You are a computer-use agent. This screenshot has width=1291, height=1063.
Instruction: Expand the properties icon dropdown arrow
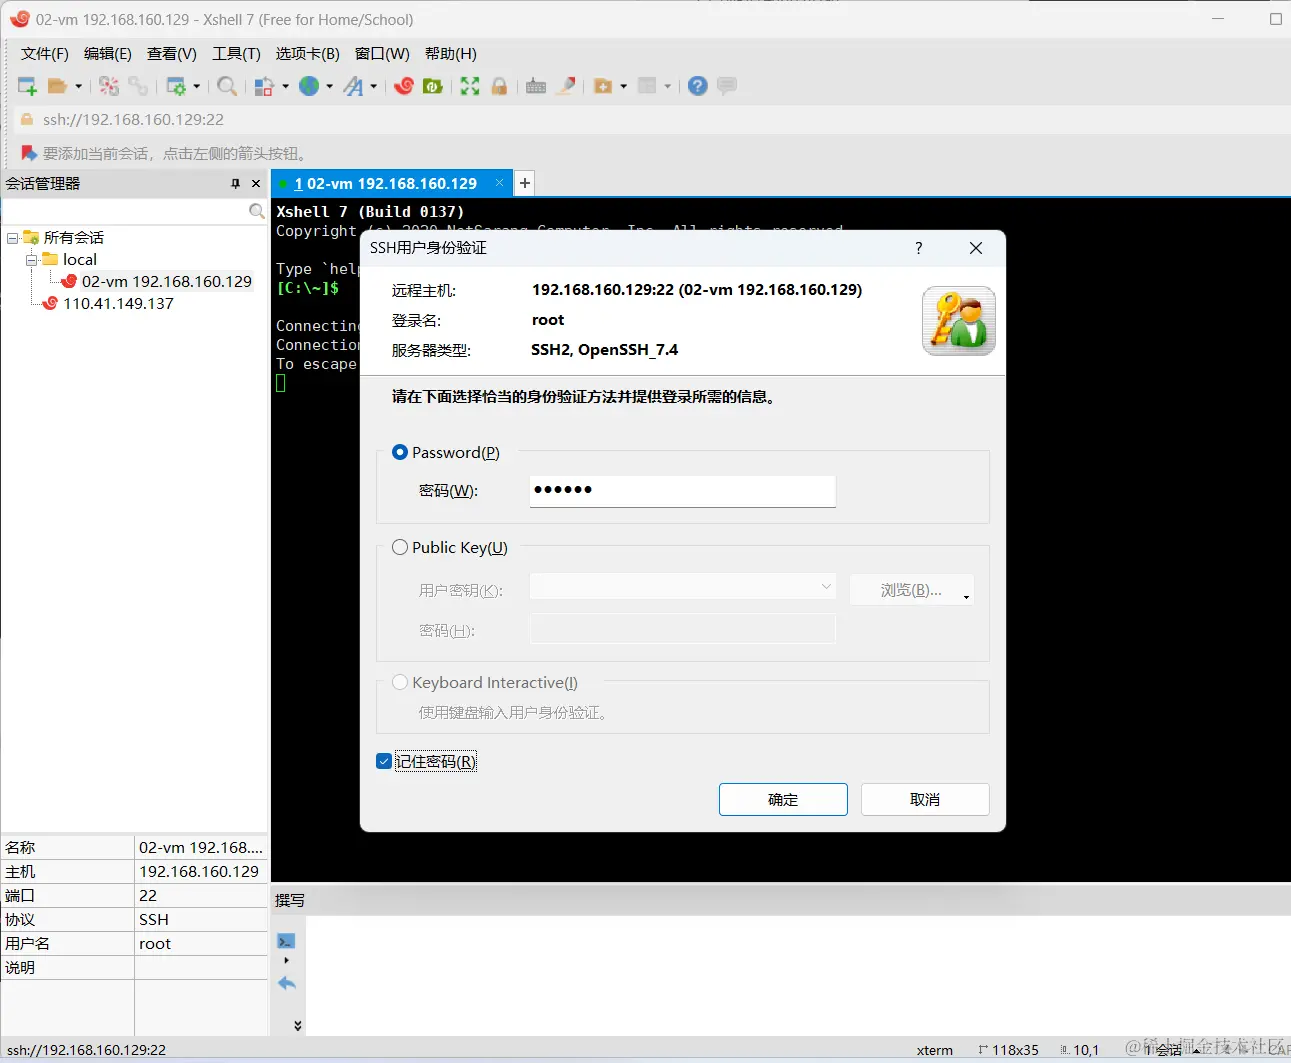coord(196,86)
